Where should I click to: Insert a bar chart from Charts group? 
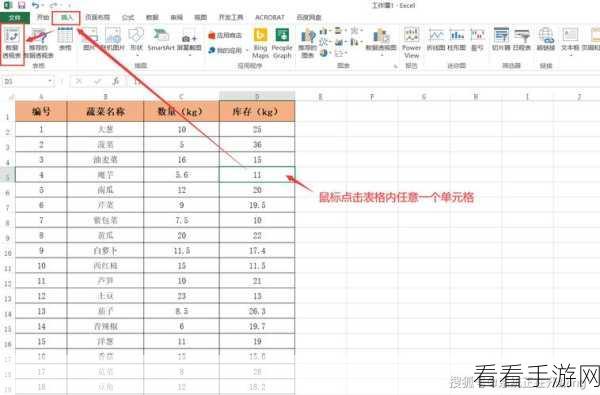339,31
